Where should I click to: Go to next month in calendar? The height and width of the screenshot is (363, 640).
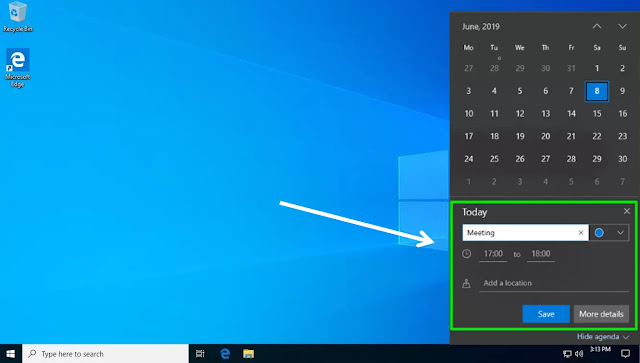coord(622,27)
